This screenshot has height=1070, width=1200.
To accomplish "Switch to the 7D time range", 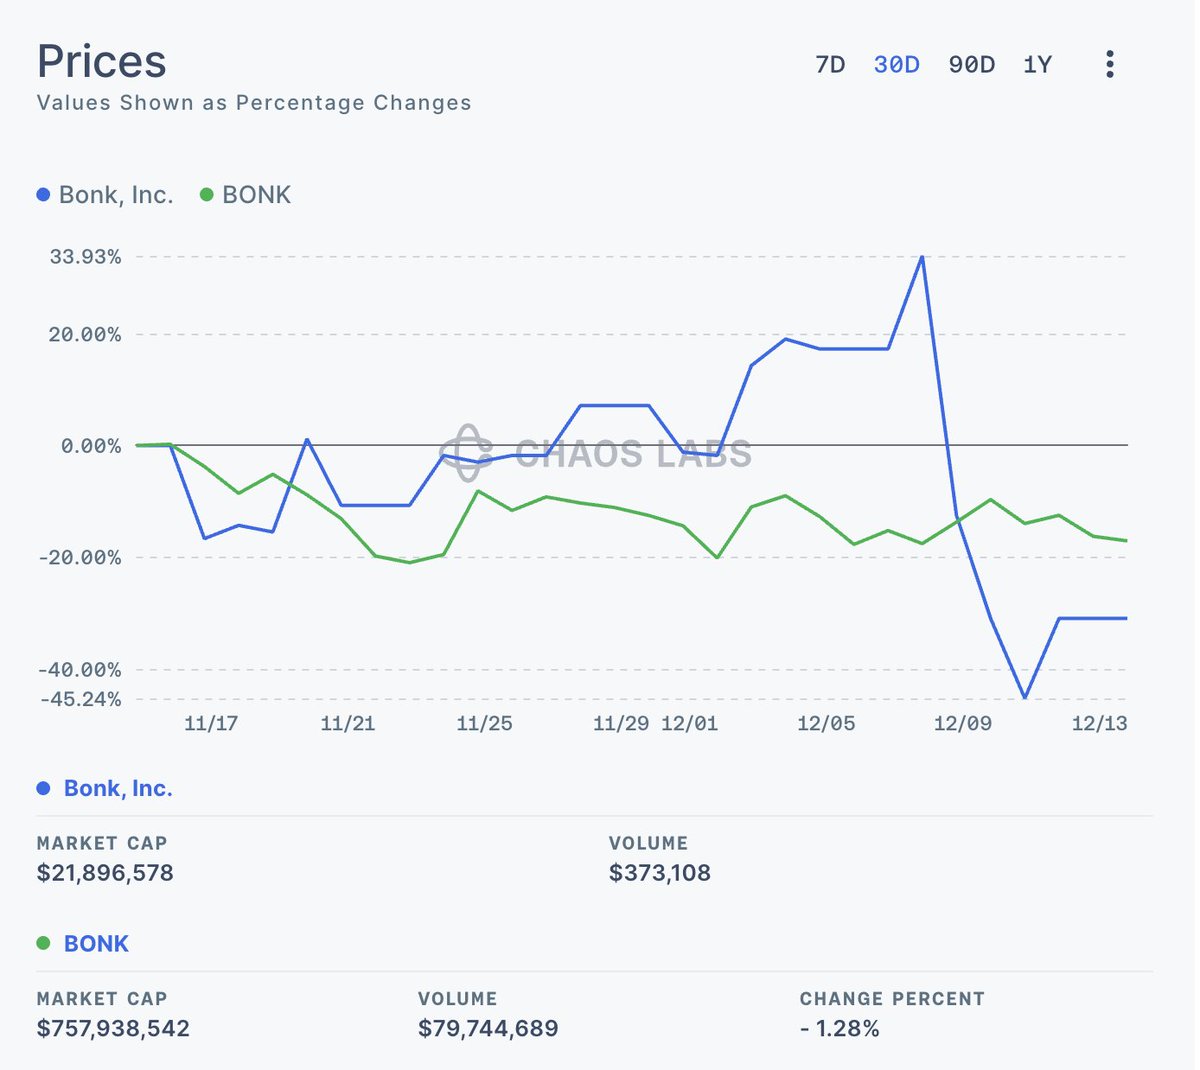I will (830, 65).
